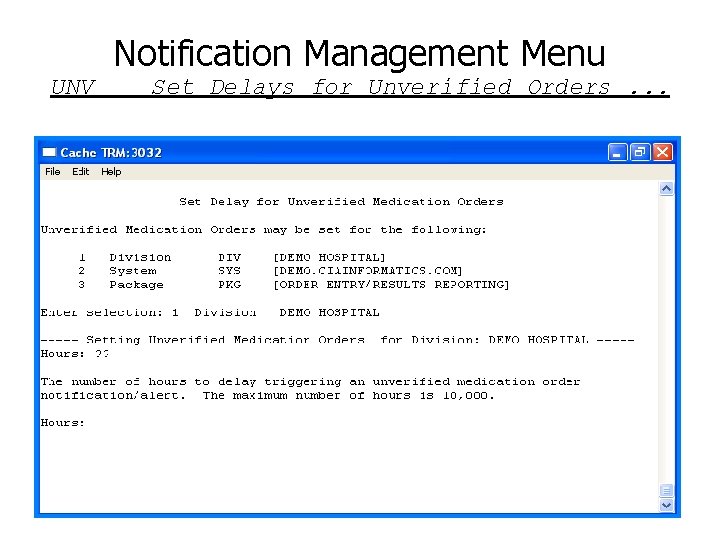Screen dimensions: 720x540
Task: Click [ORDER ENTRY/RESULTS REPORTING] text
Action: pos(391,285)
